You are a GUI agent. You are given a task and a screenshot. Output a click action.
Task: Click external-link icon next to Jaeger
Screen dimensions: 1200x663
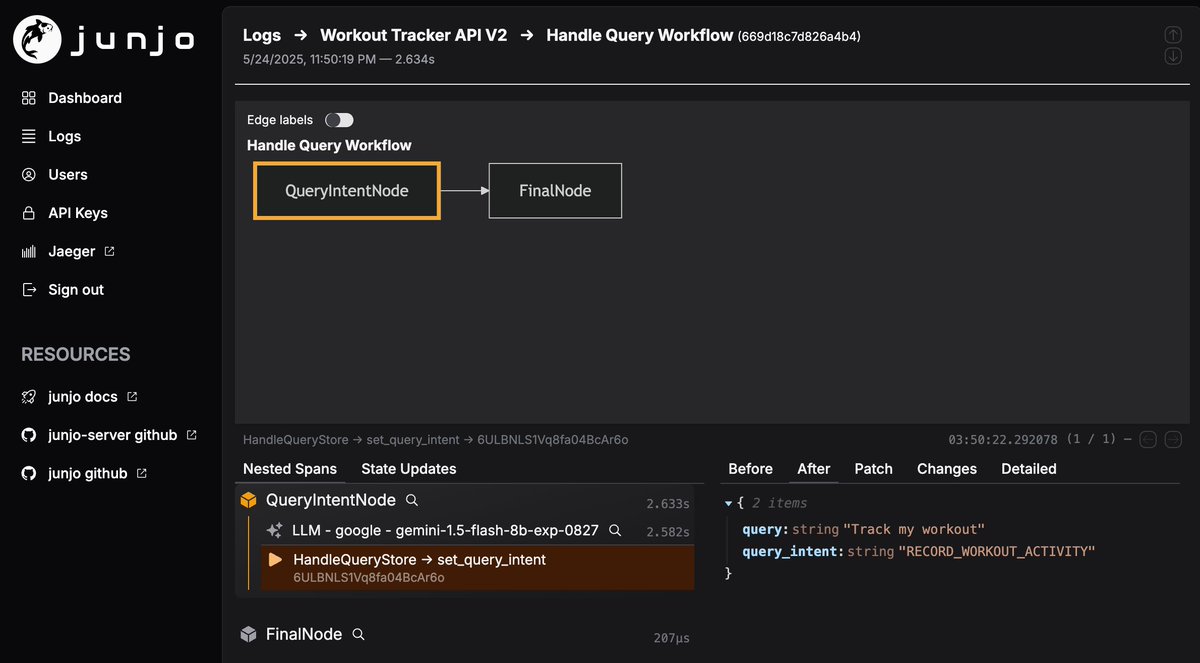click(x=109, y=251)
